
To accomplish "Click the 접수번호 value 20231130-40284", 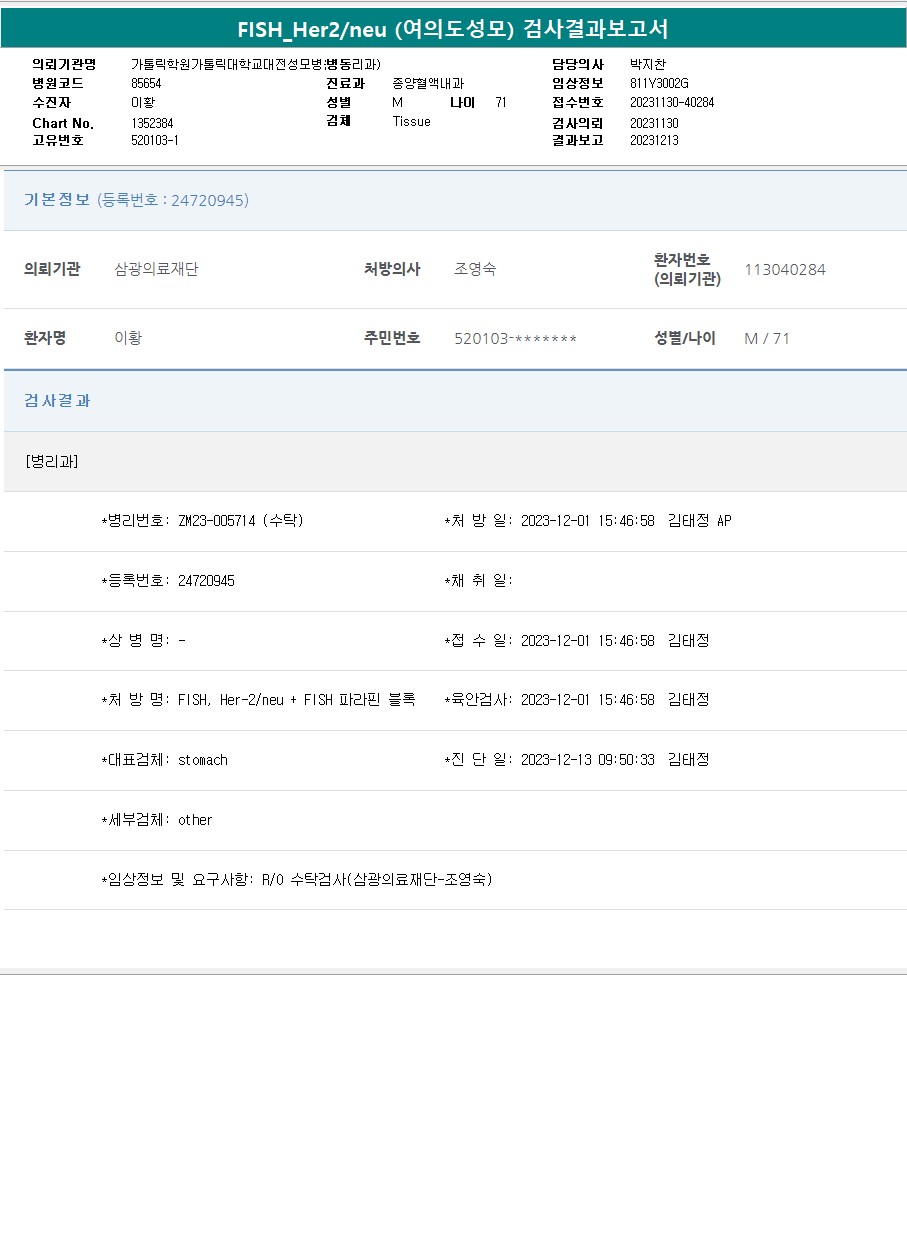I will click(x=672, y=103).
